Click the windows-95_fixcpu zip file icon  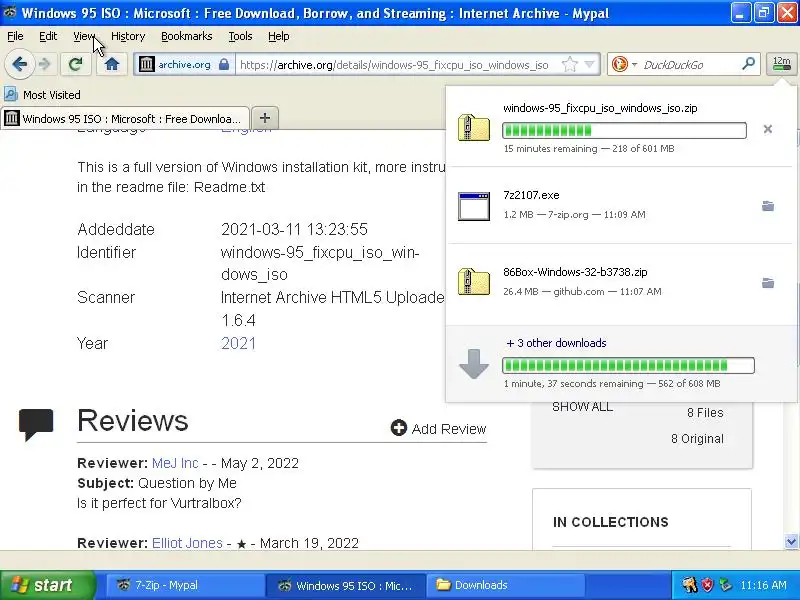click(x=473, y=128)
